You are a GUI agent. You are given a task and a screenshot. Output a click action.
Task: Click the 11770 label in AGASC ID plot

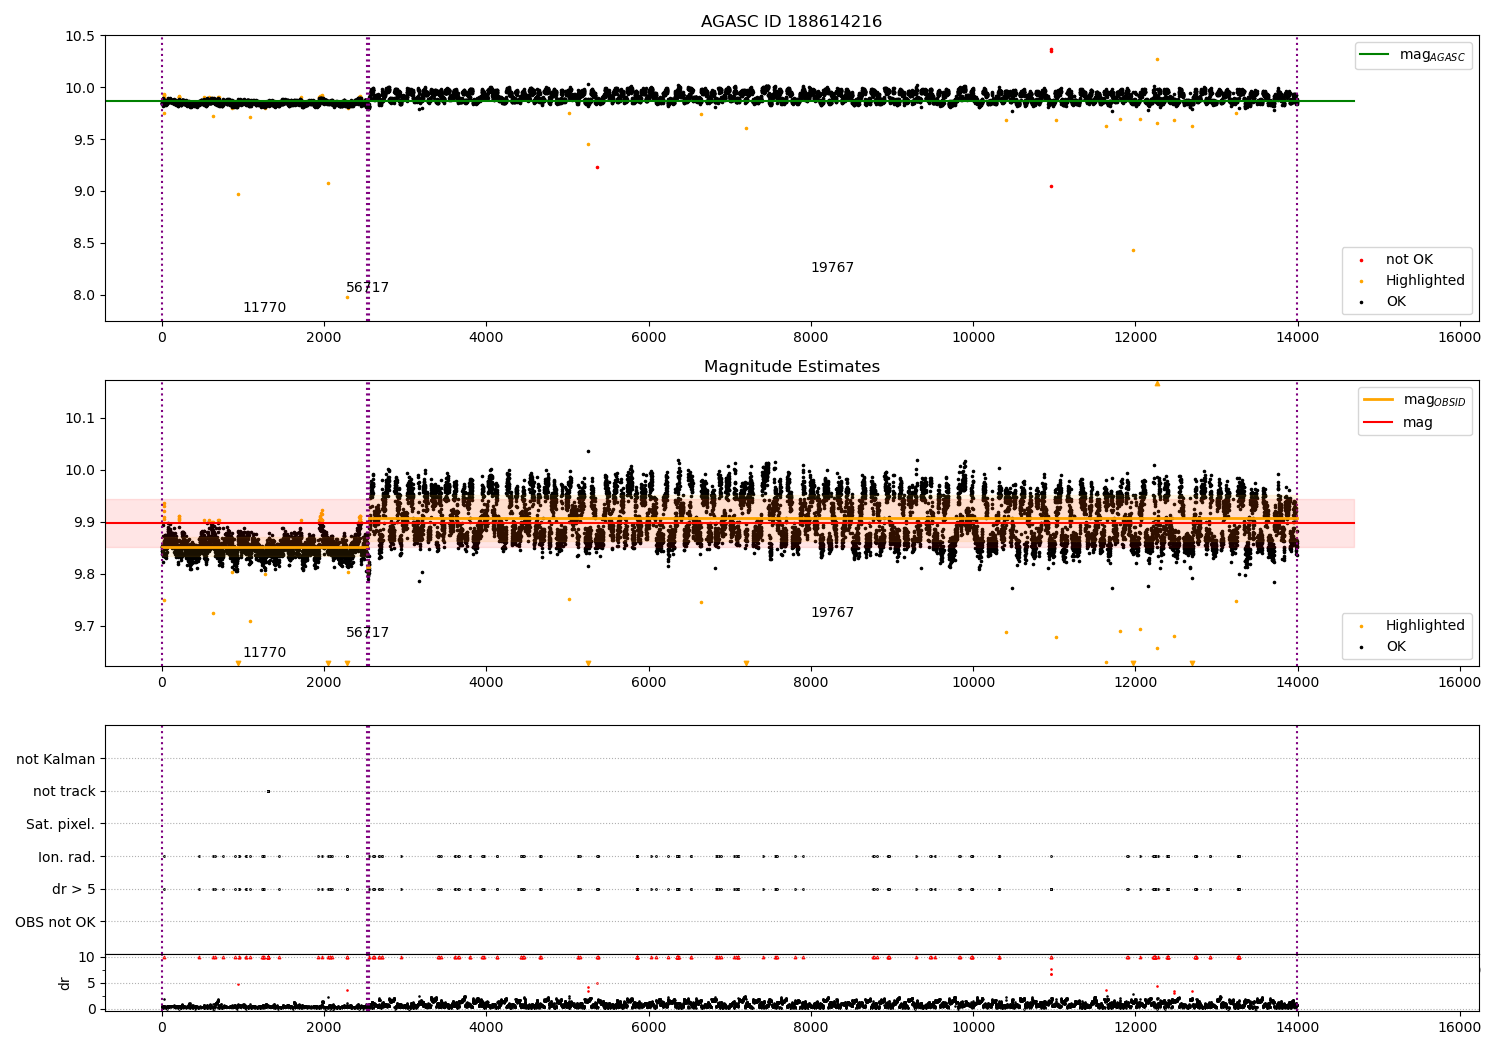click(264, 308)
